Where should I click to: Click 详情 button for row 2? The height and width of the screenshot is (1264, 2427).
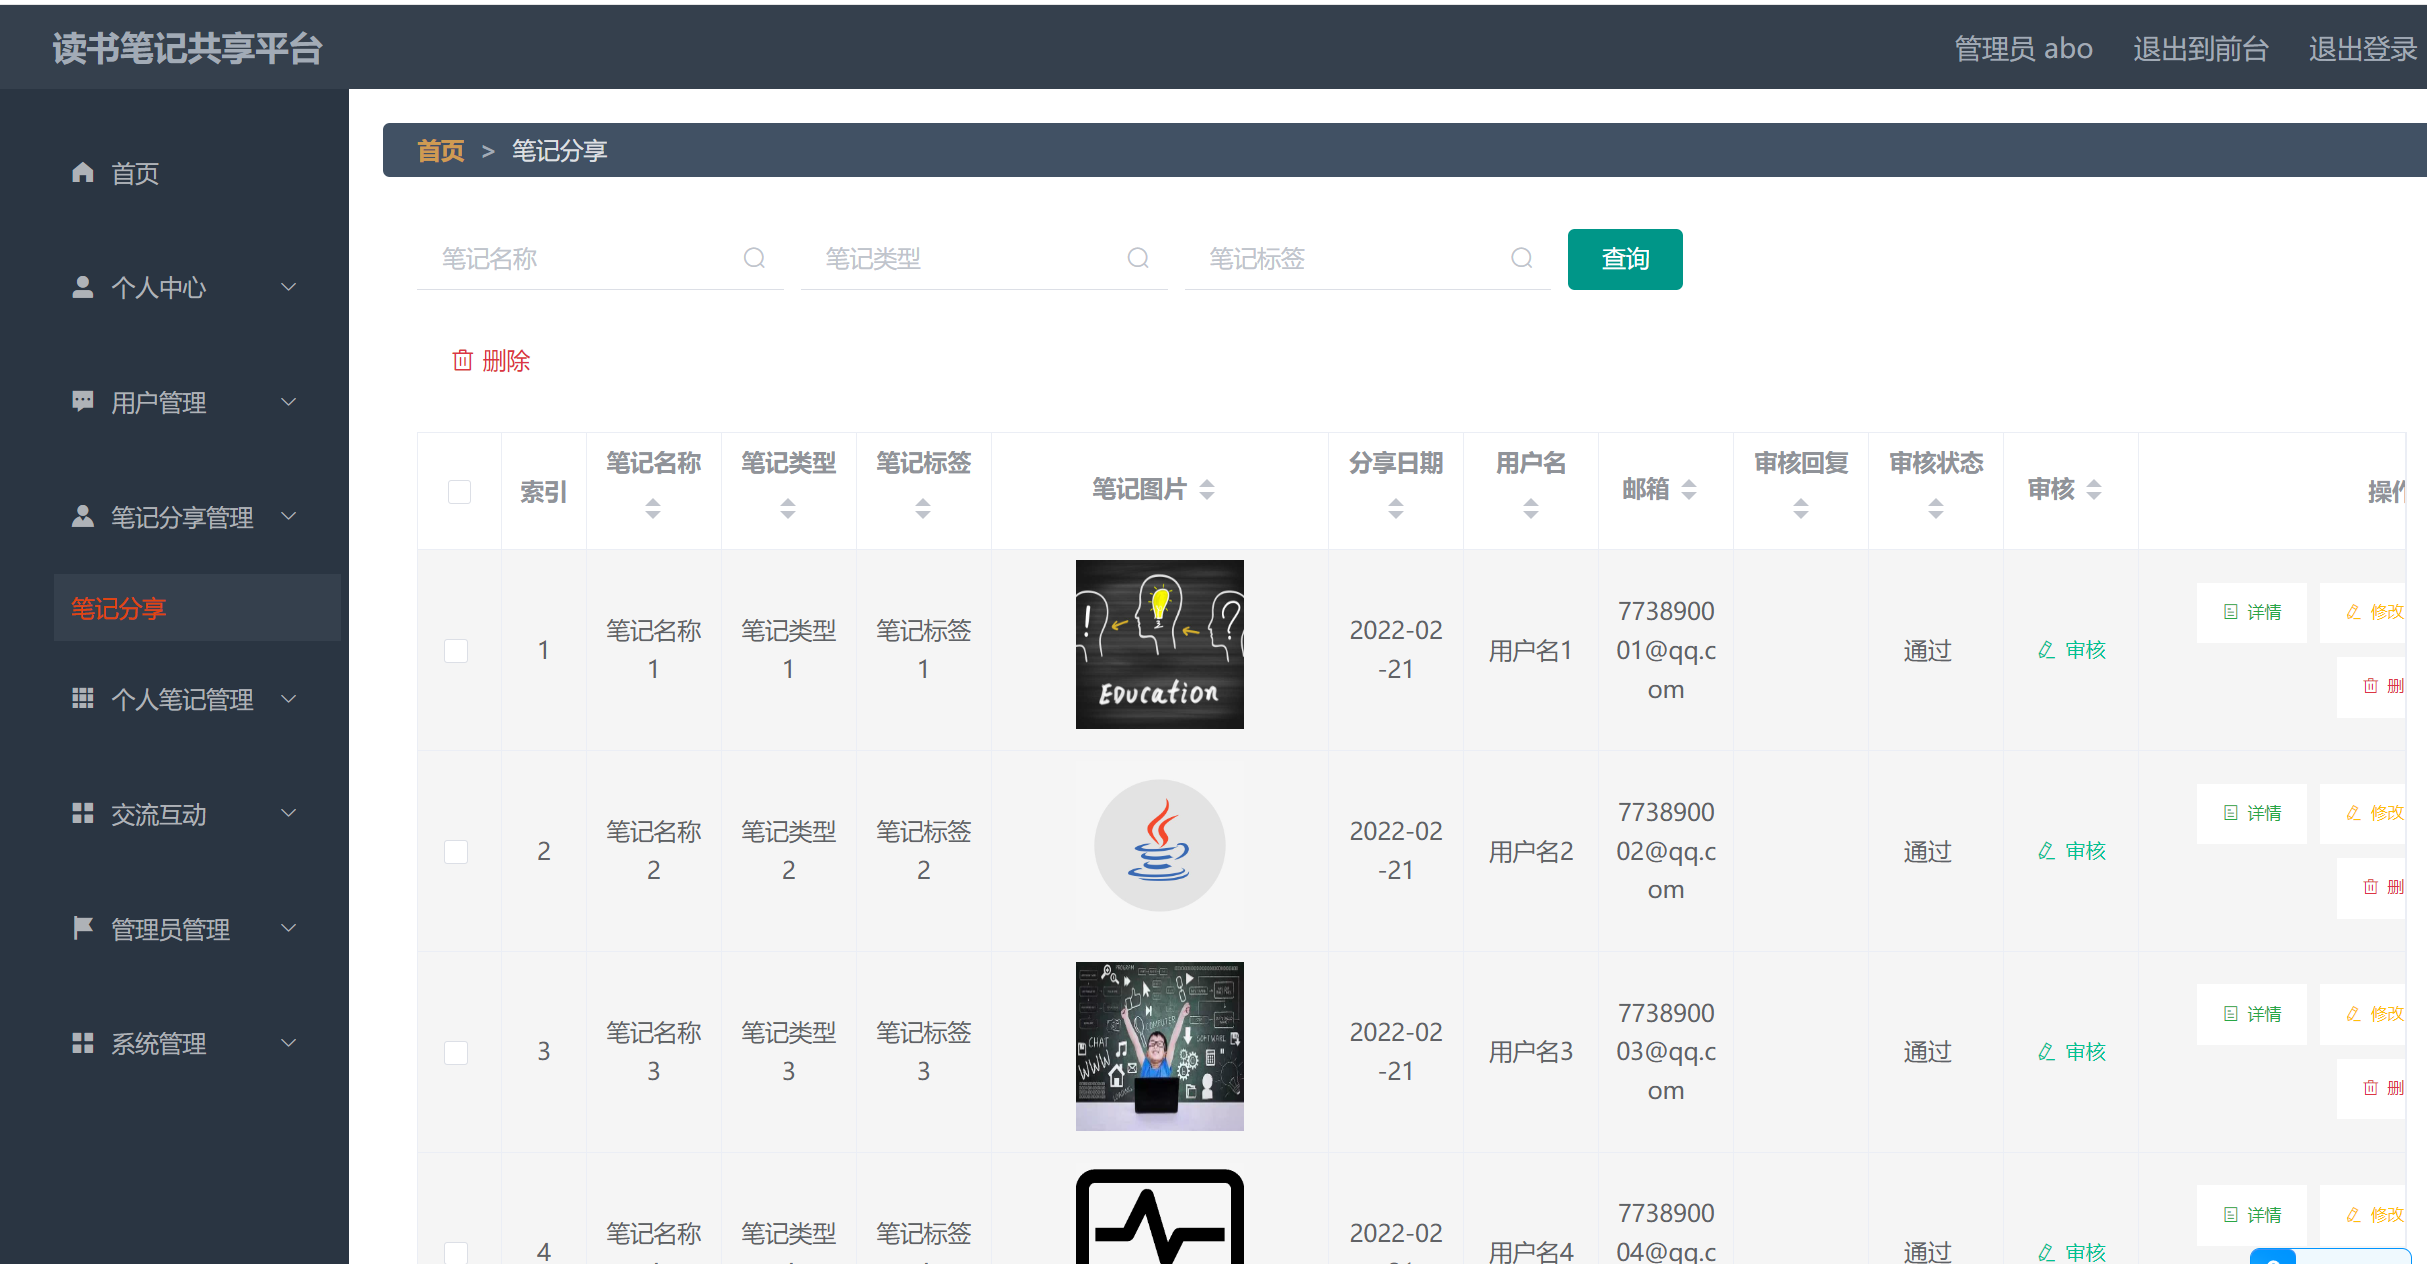coord(2251,813)
